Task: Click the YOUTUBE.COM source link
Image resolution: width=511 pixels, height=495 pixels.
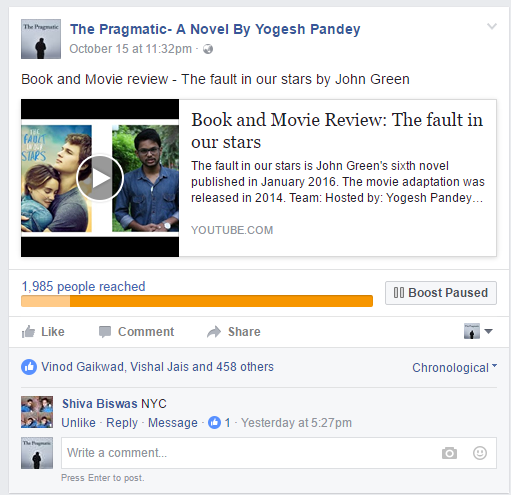Action: pyautogui.click(x=232, y=230)
